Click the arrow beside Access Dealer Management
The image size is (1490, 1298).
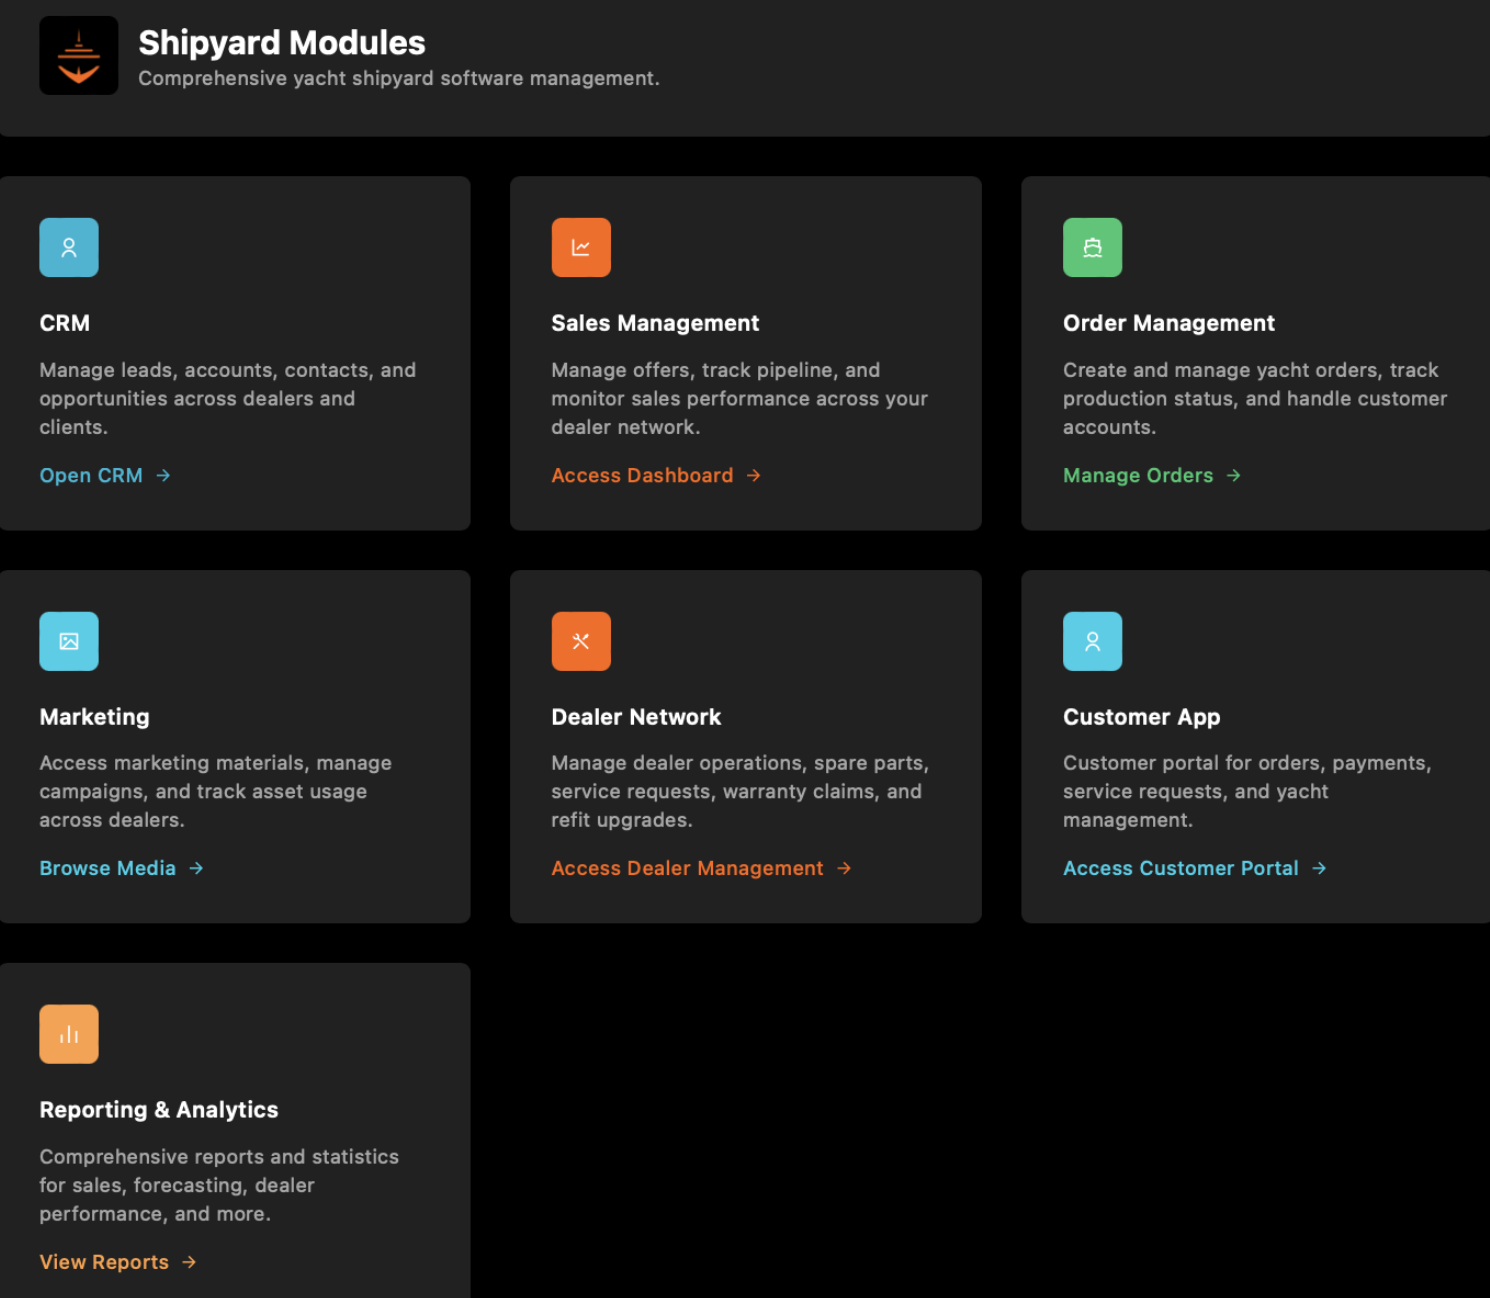[x=844, y=868]
